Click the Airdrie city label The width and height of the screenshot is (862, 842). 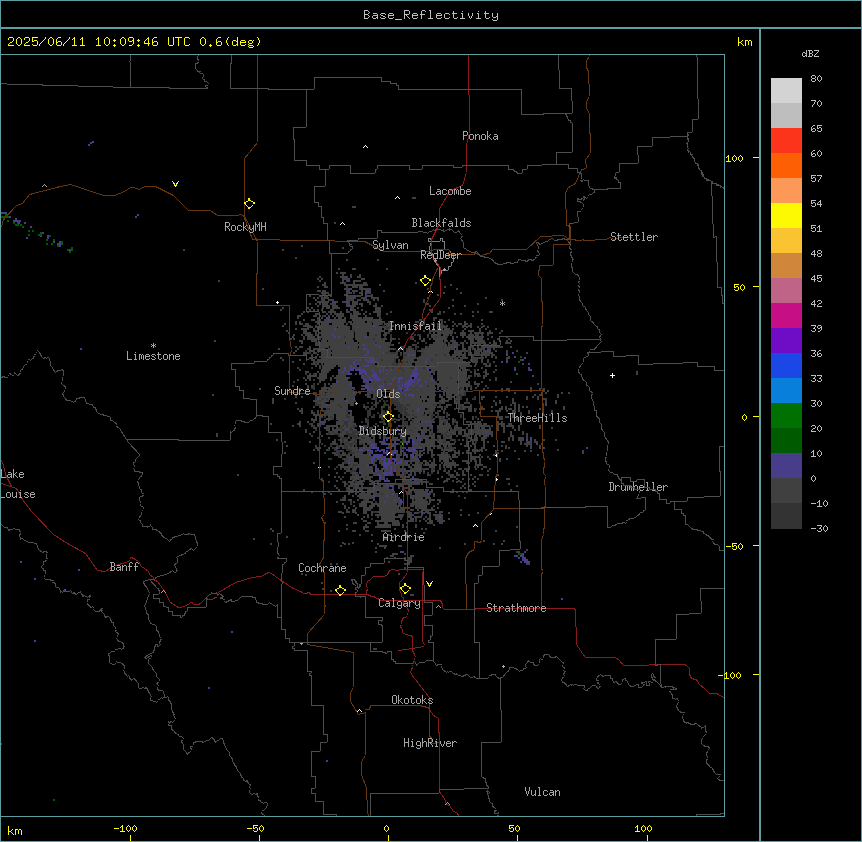(x=404, y=537)
